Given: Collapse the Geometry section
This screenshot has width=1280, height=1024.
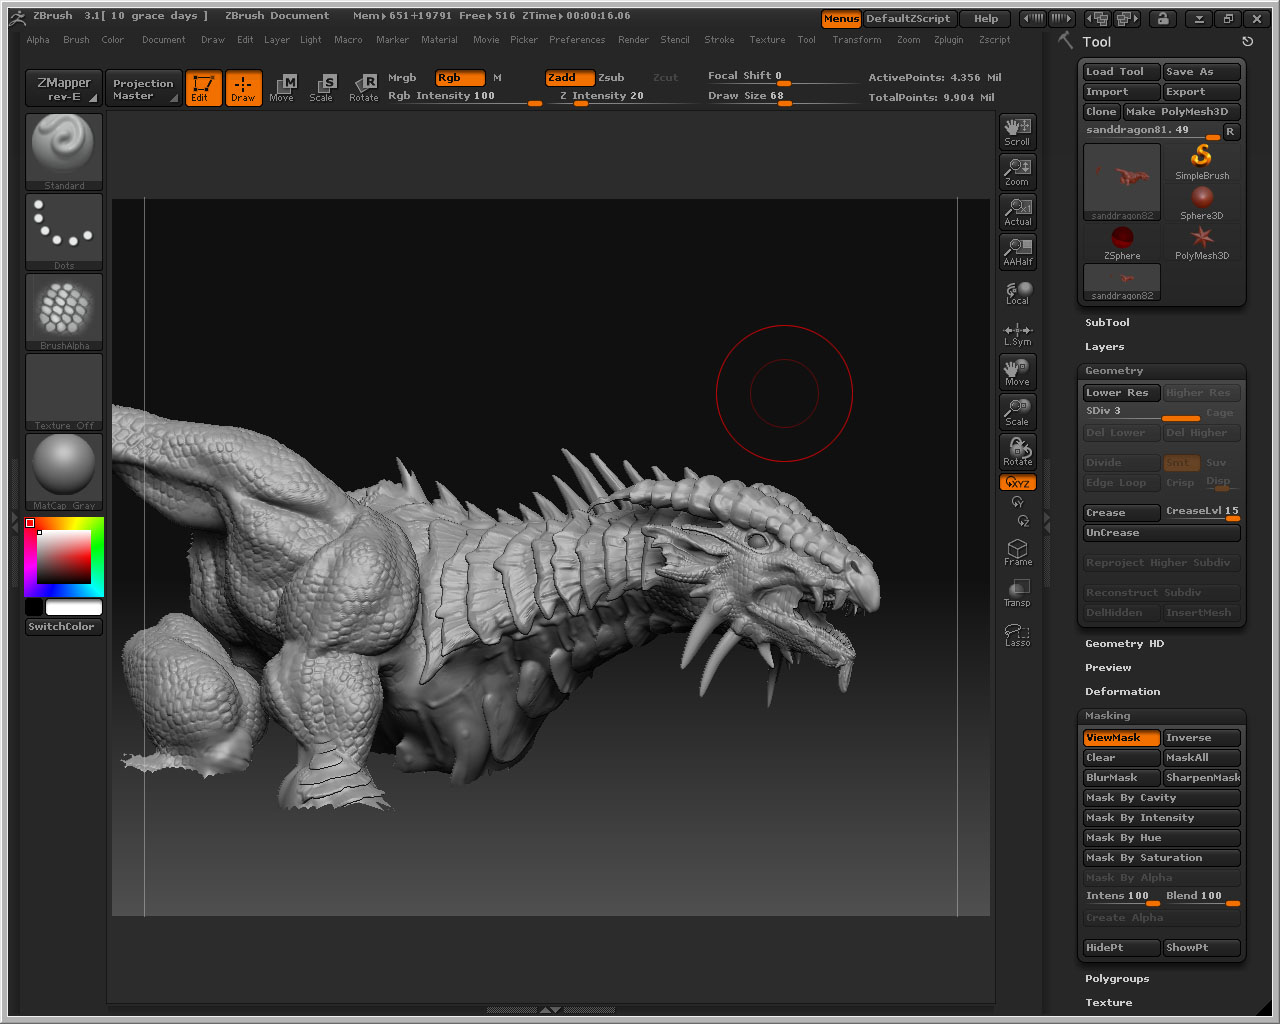Looking at the screenshot, I should pos(1114,371).
